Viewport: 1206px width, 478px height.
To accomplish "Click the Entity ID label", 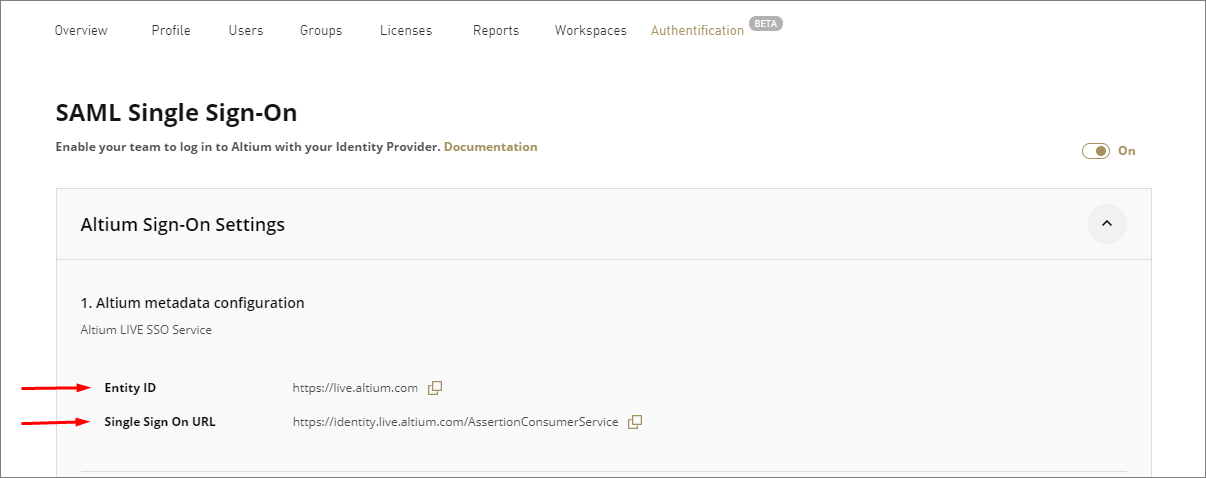I will [130, 388].
